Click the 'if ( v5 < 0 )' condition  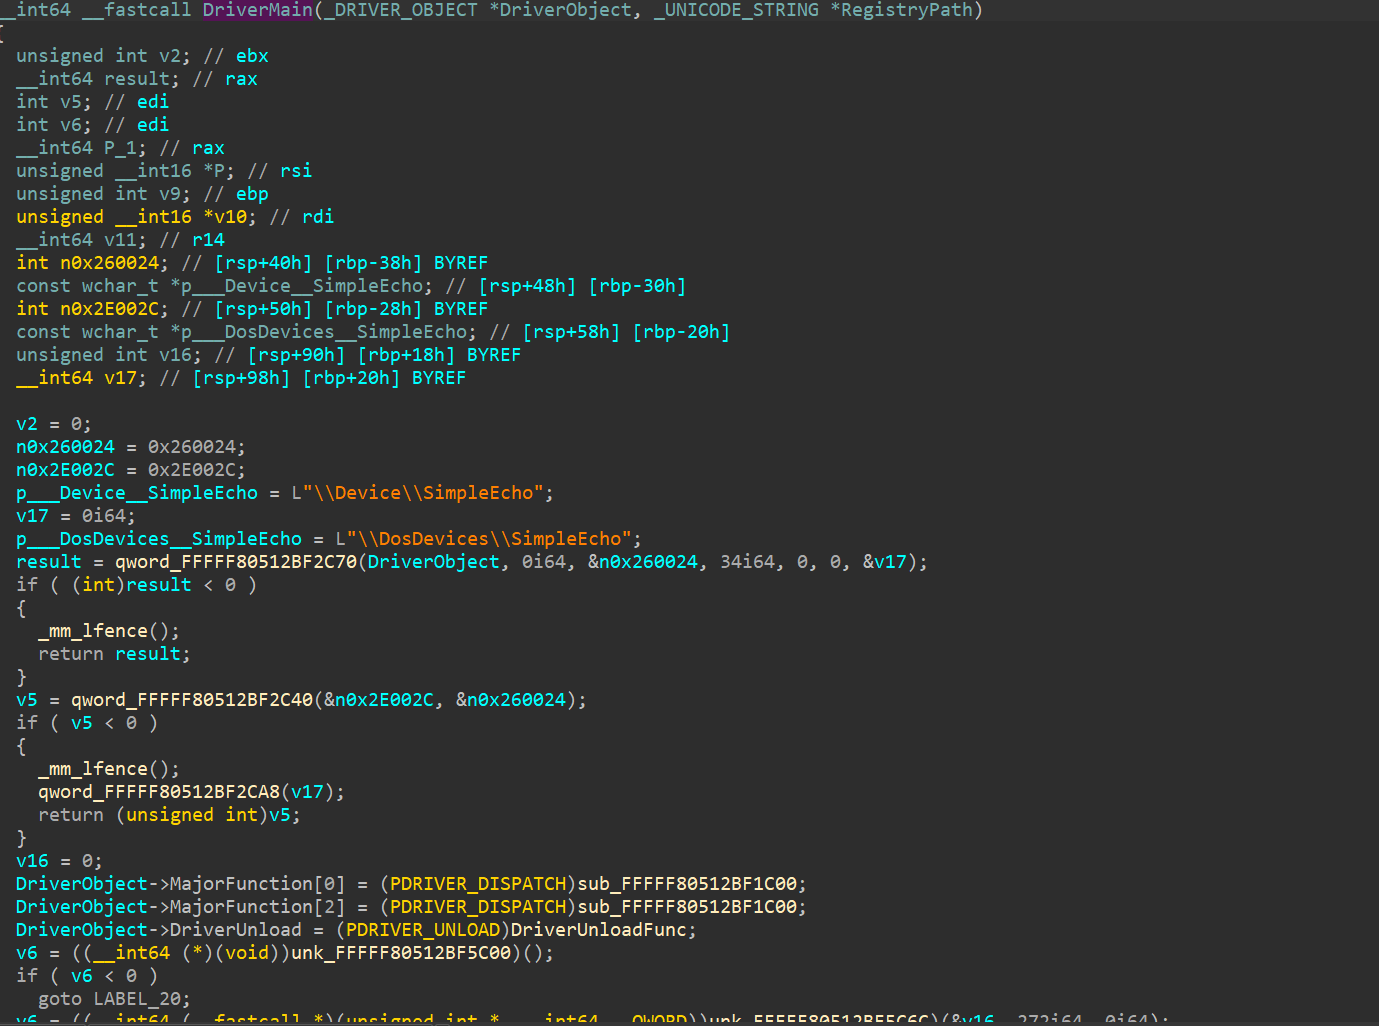87,723
